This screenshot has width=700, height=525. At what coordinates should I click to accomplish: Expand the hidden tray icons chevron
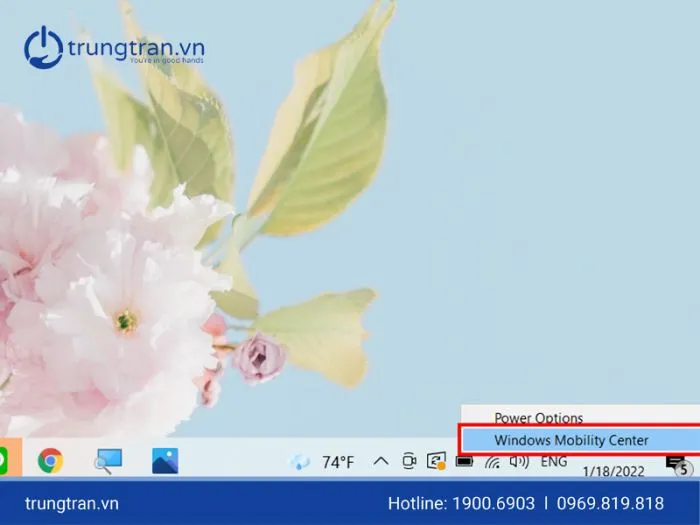[x=380, y=462]
